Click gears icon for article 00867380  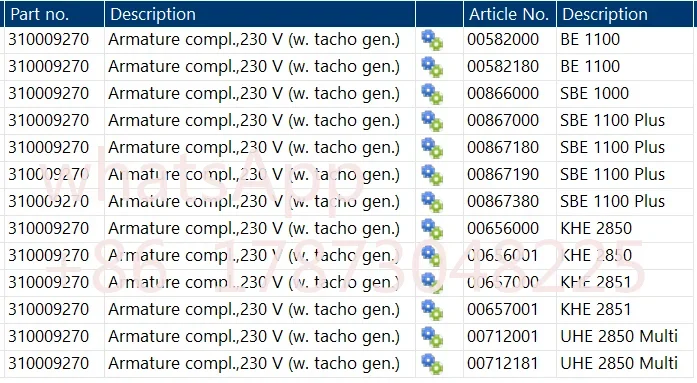point(432,202)
